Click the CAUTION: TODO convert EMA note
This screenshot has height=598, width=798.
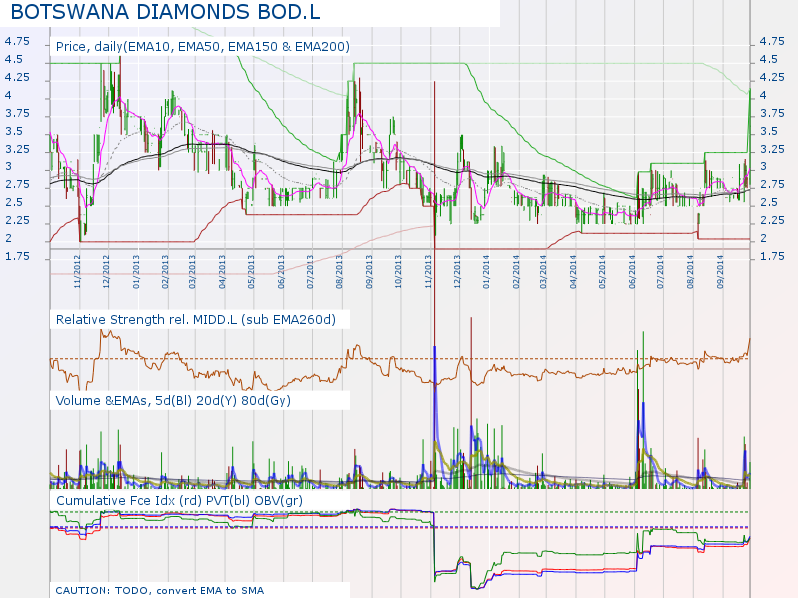point(160,590)
